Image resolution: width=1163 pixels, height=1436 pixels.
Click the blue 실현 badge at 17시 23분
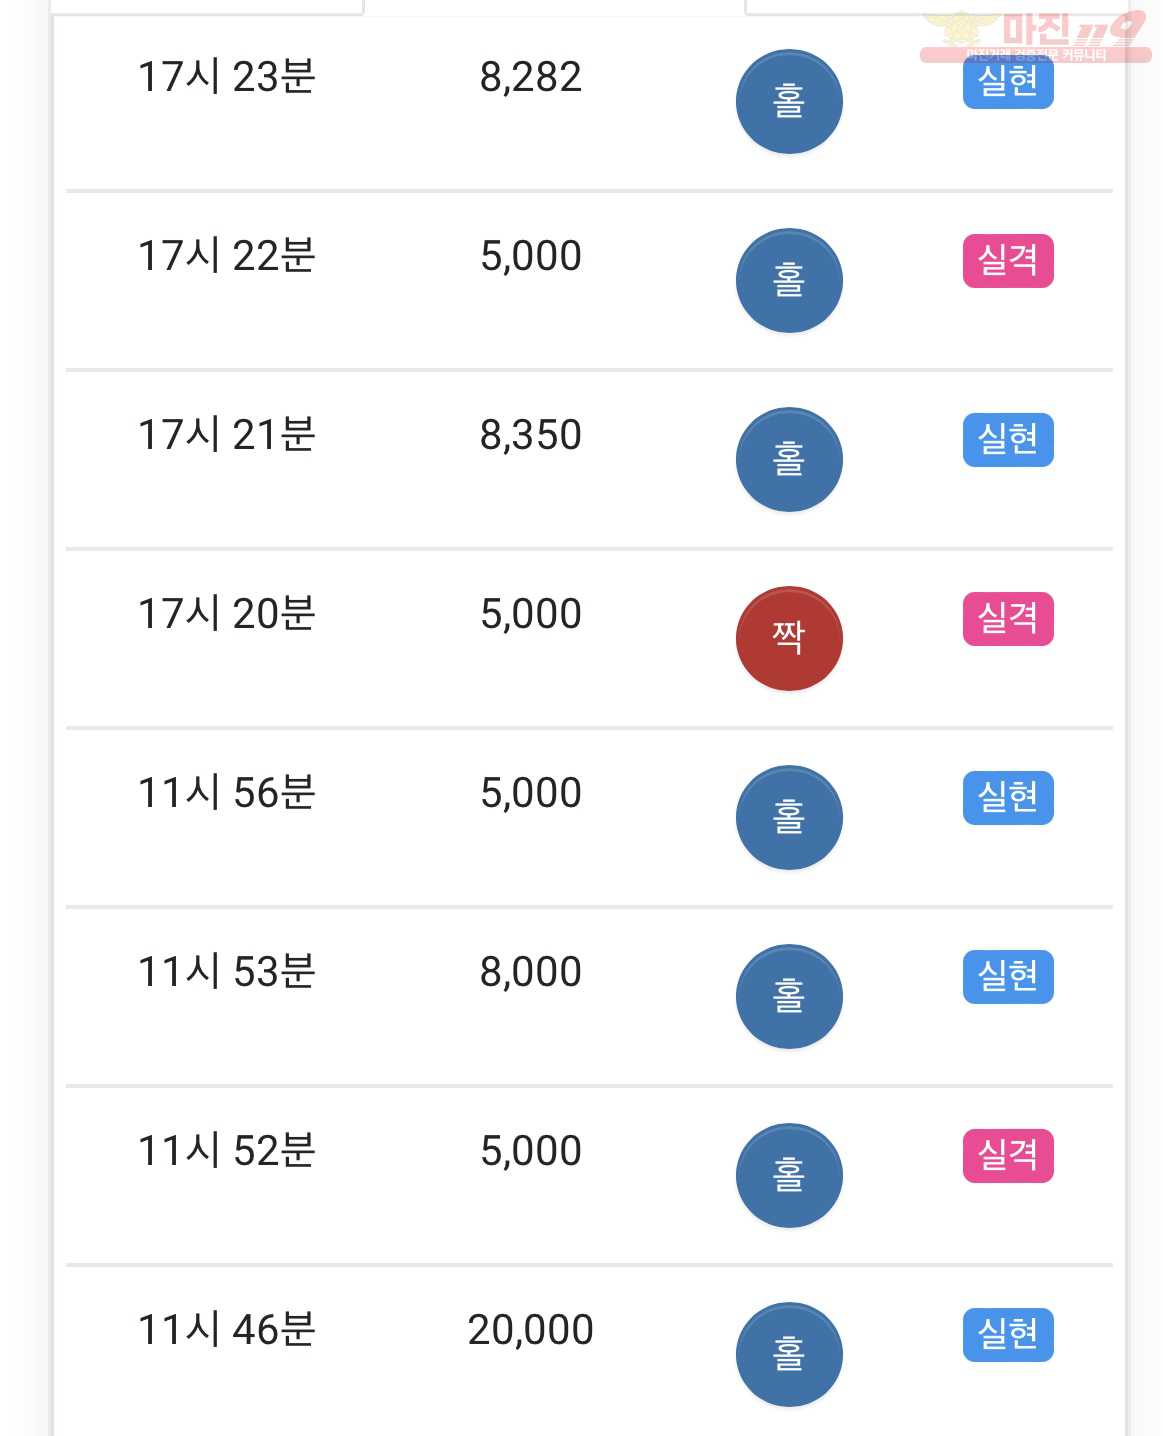[1008, 82]
